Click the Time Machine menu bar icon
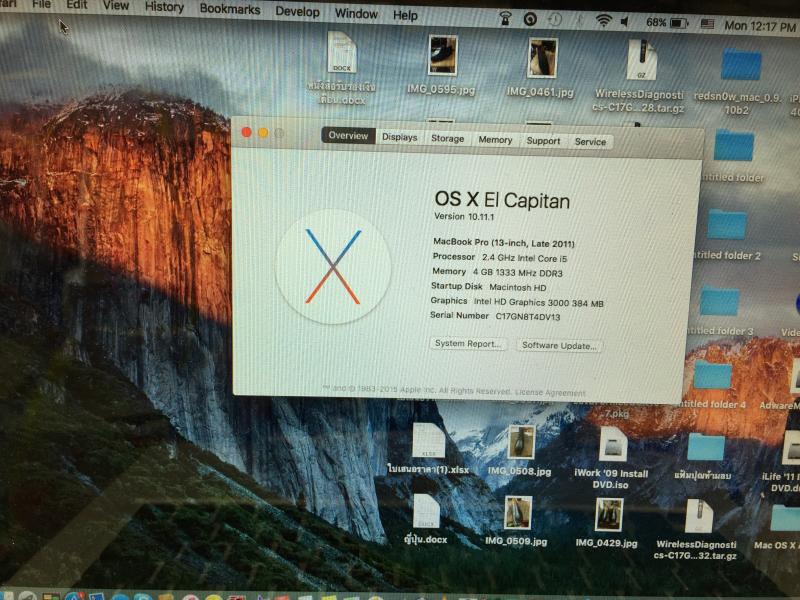Viewport: 800px width, 600px height. 555,20
